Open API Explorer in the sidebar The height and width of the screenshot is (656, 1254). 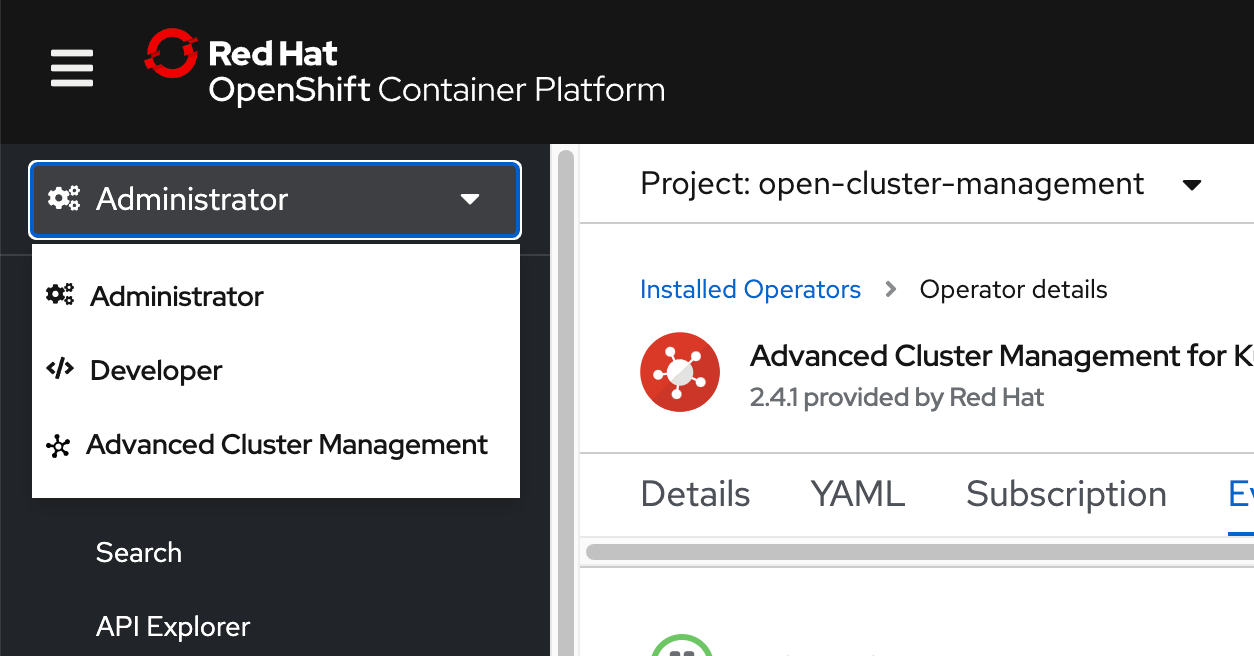pyautogui.click(x=172, y=626)
